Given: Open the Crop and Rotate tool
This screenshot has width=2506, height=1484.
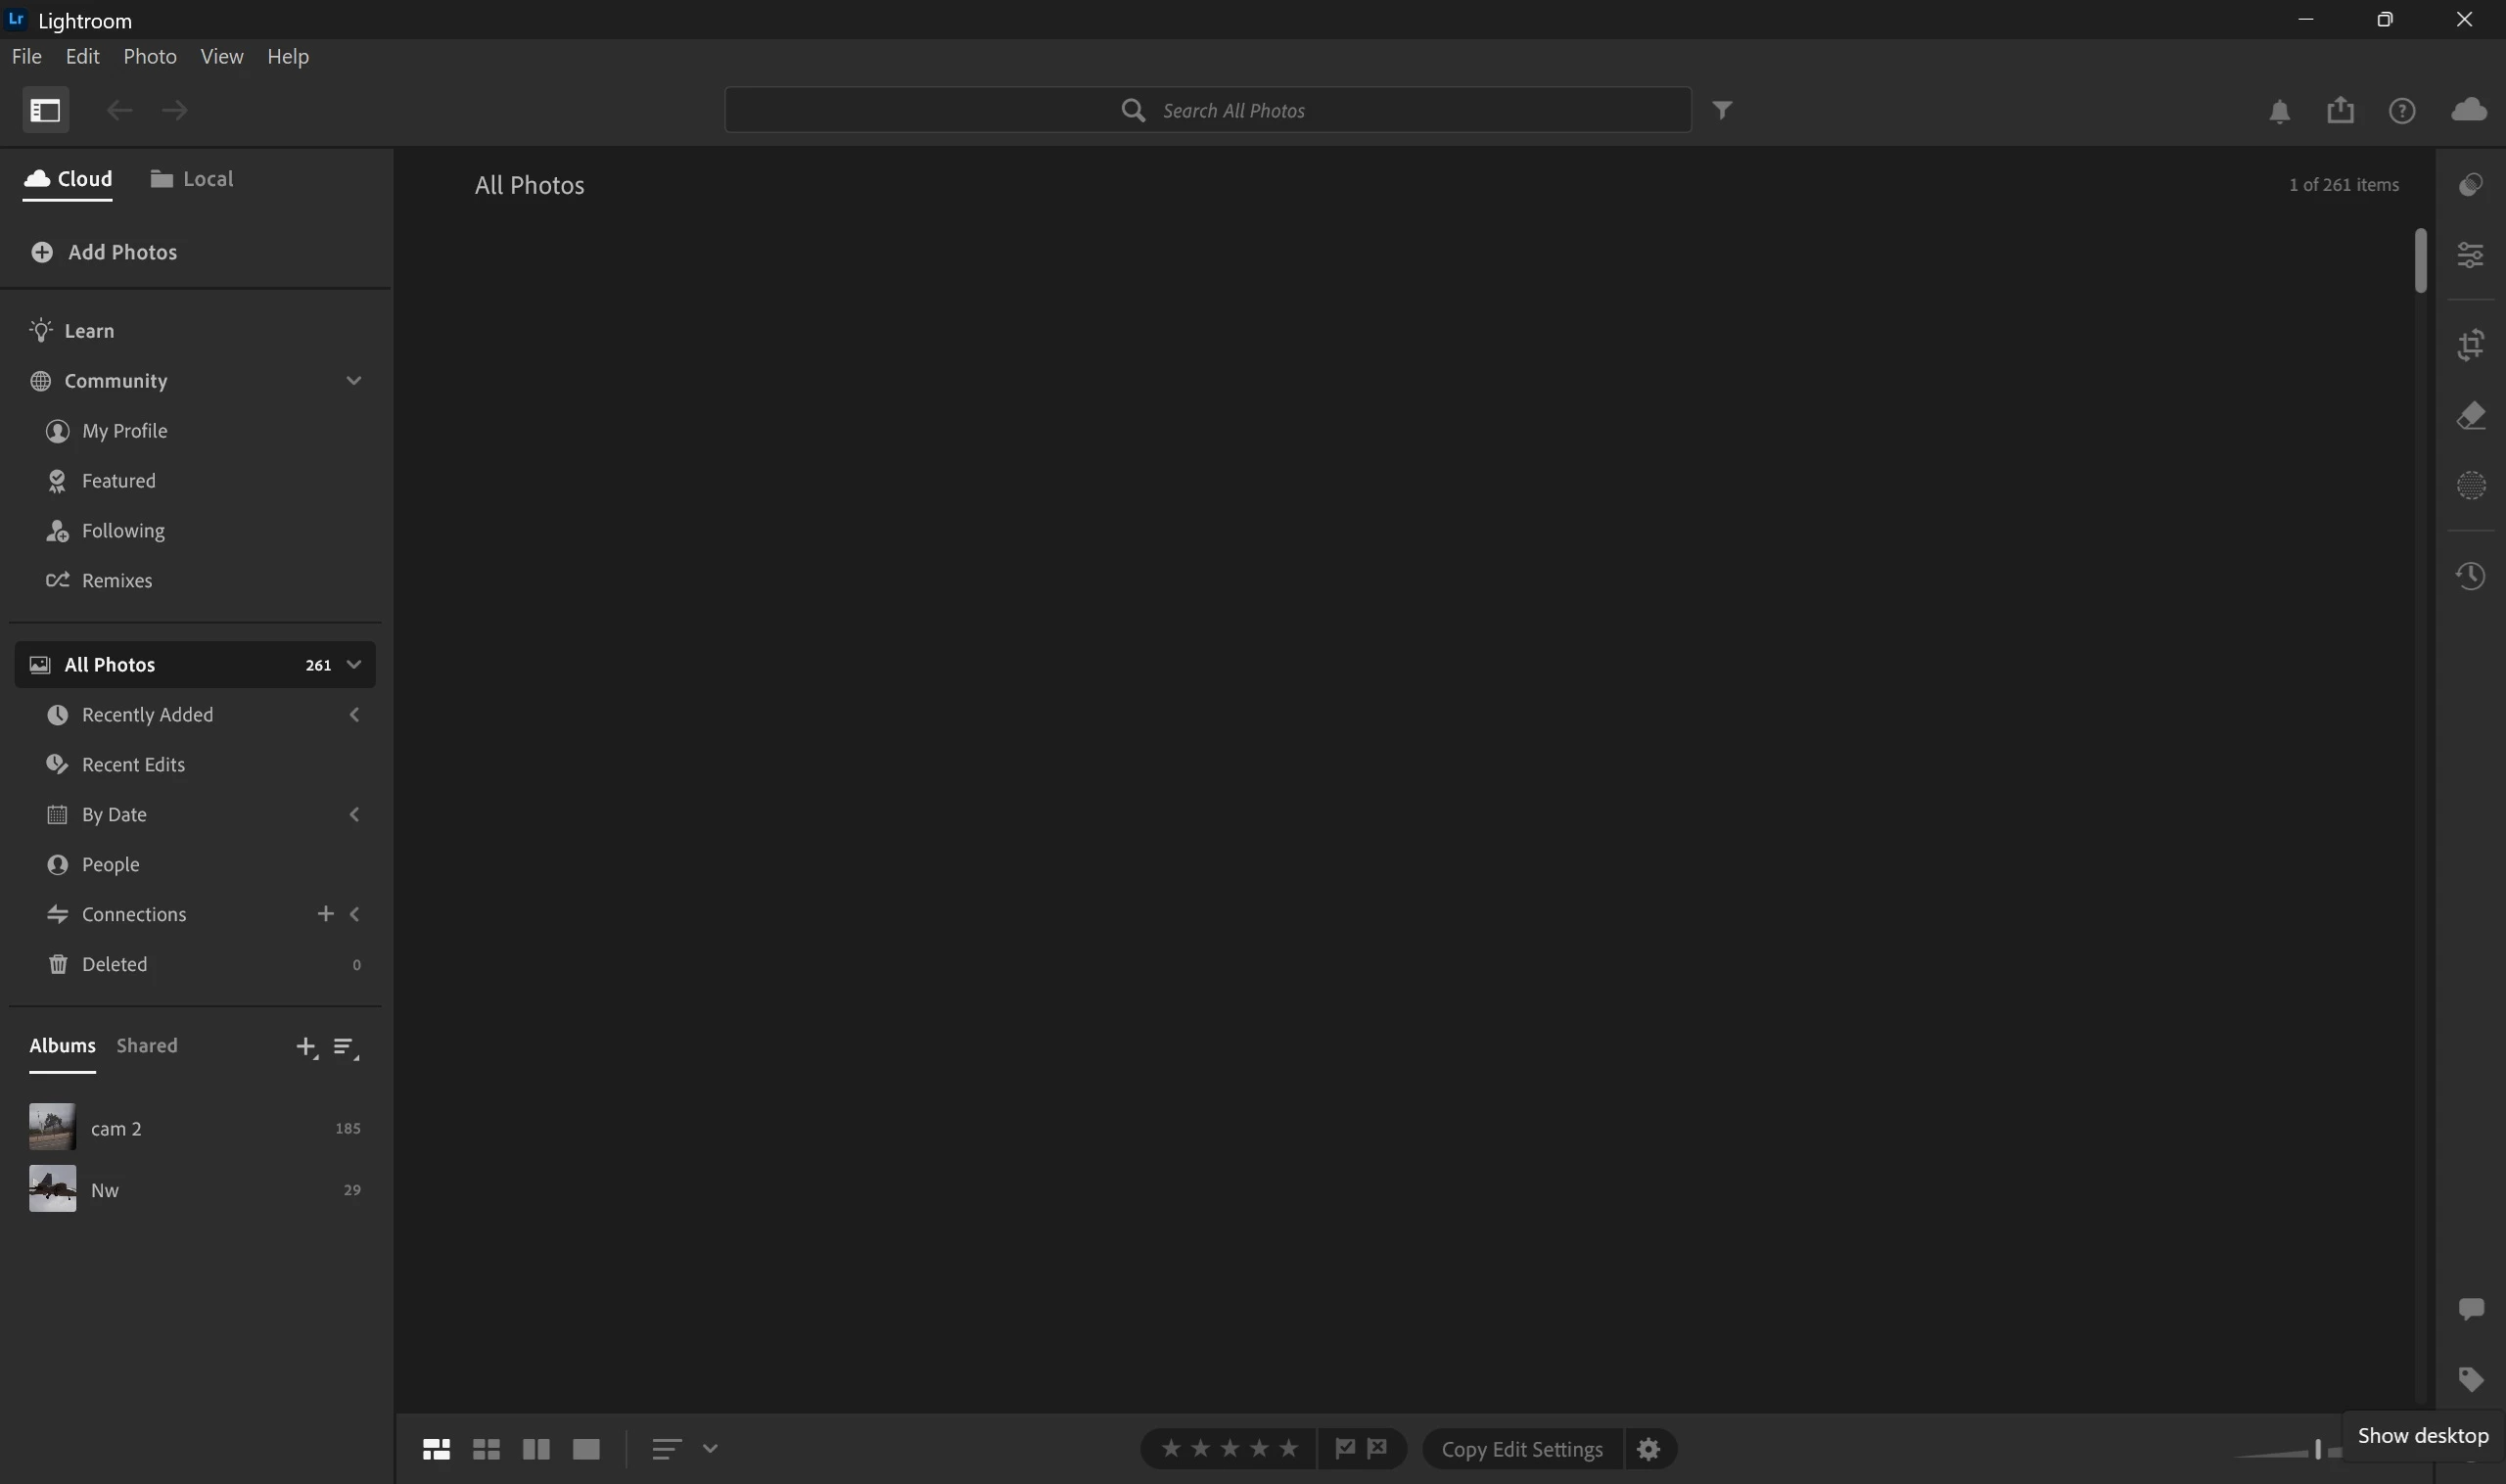Looking at the screenshot, I should (x=2470, y=345).
